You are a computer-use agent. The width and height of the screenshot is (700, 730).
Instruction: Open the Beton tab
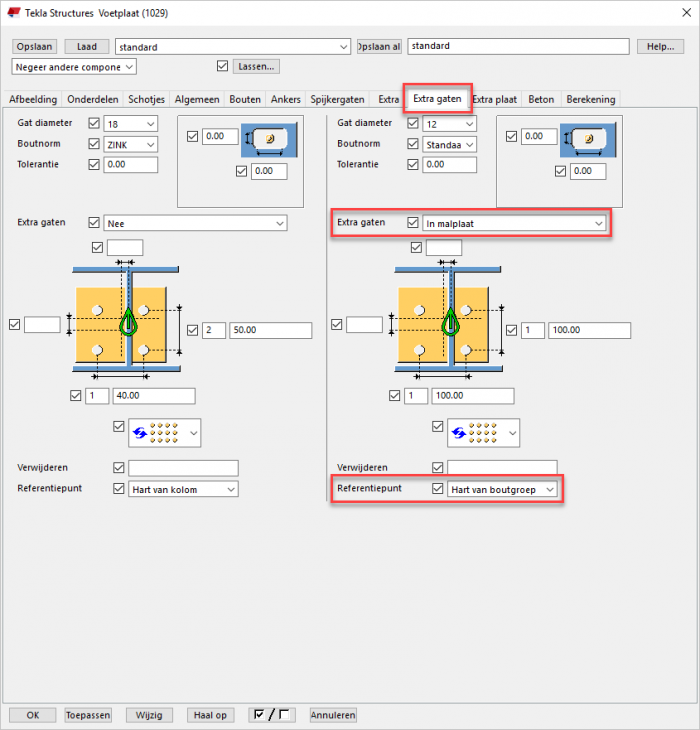541,99
